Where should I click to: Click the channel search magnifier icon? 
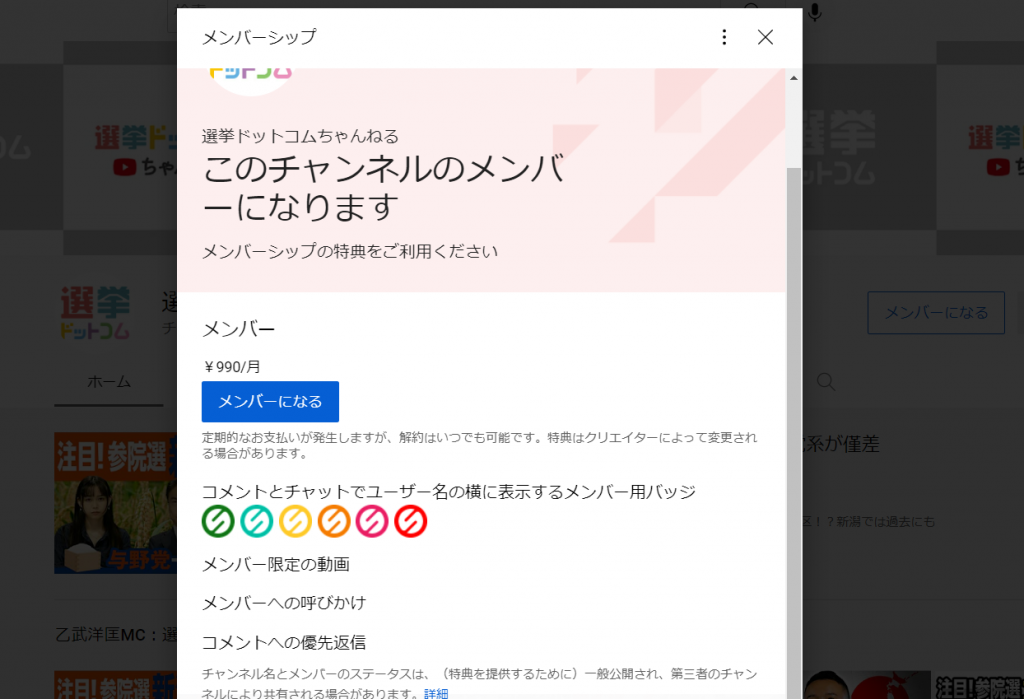pos(826,382)
